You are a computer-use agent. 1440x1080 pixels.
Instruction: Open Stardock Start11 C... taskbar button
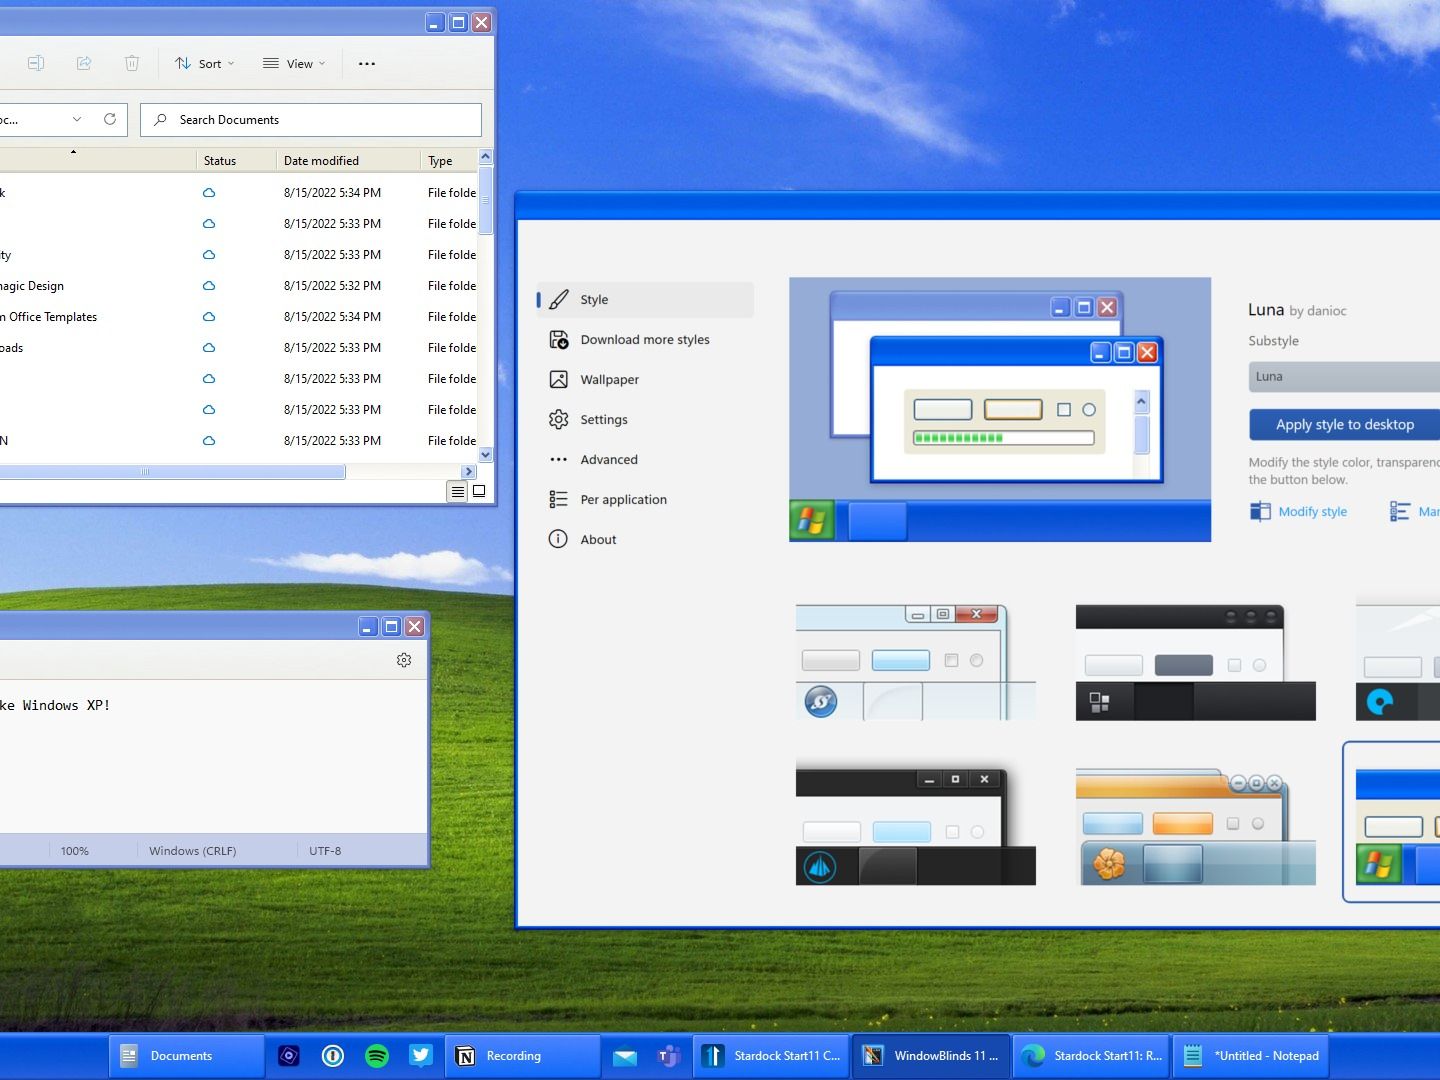pyautogui.click(x=771, y=1056)
